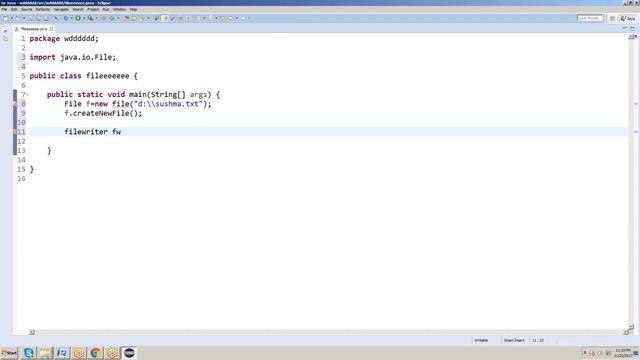
Task: Open the Edit menu
Action: click(14, 9)
